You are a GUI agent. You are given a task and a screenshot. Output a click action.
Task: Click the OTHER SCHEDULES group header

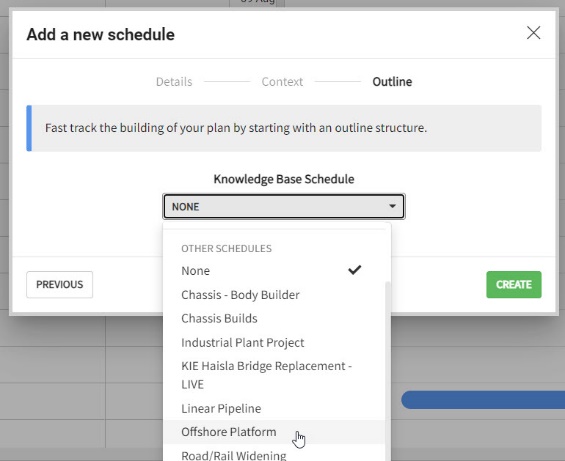click(226, 248)
